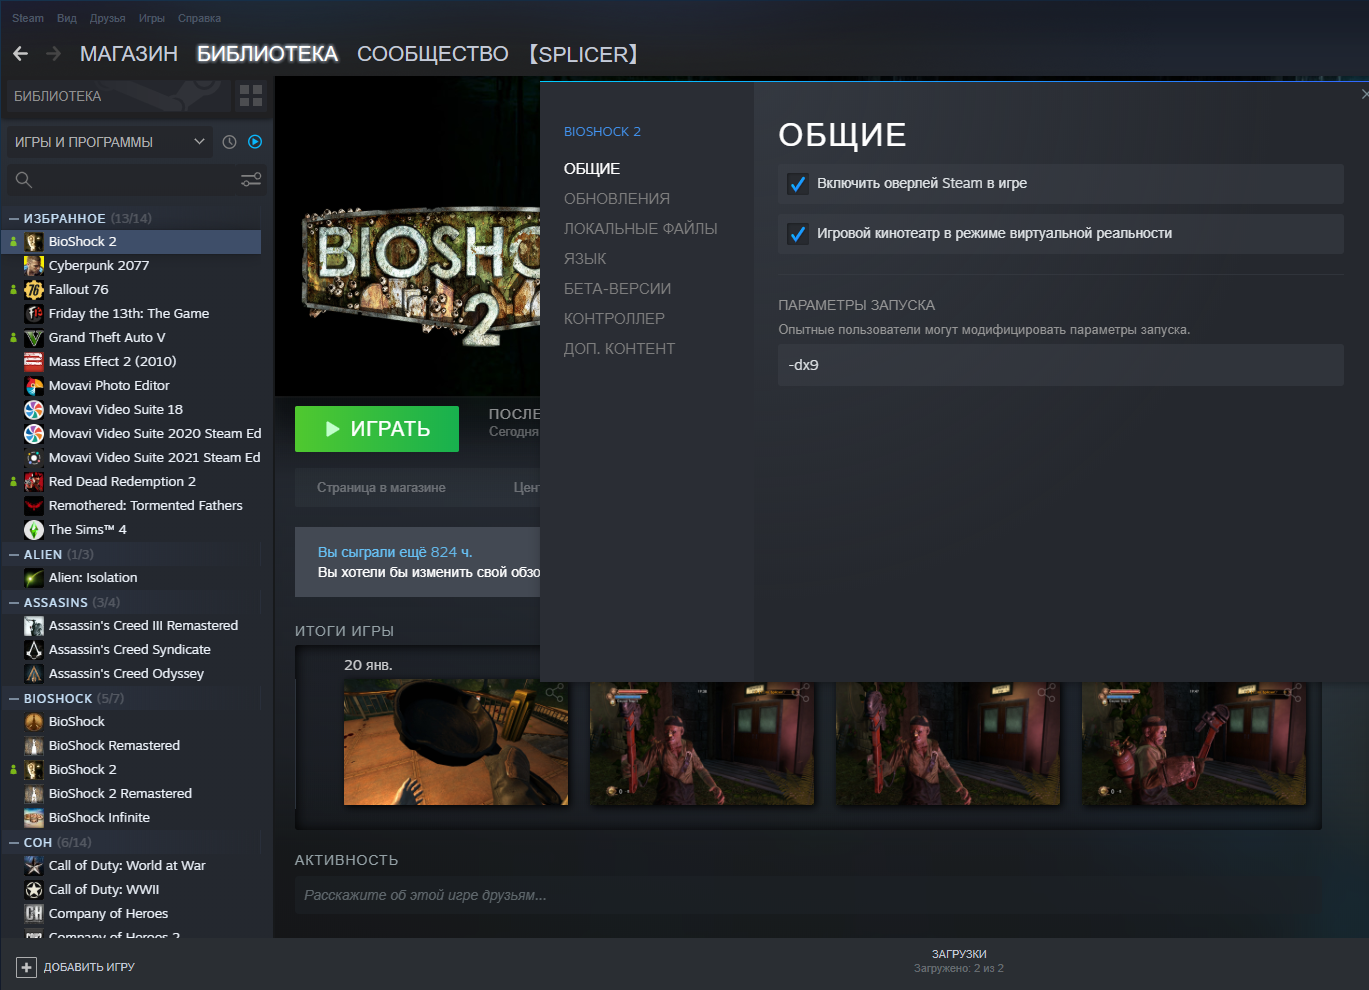The width and height of the screenshot is (1369, 990).
Task: Open the Steam menu
Action: click(x=28, y=18)
